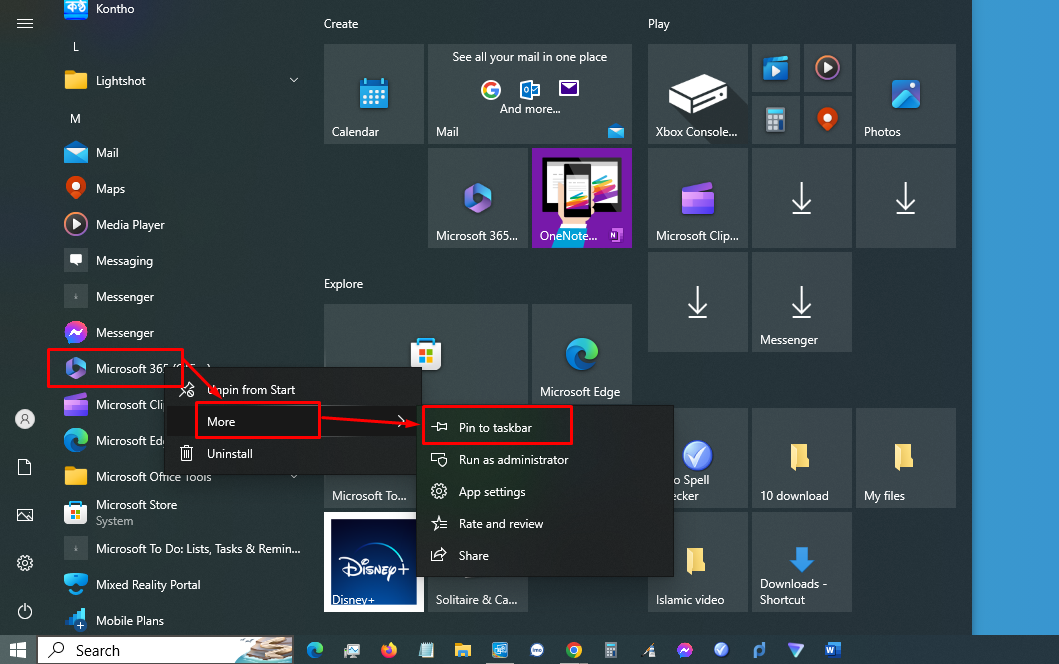Screen dimensions: 1059x664
Task: Click the Power button in Start menu
Action: 24,611
